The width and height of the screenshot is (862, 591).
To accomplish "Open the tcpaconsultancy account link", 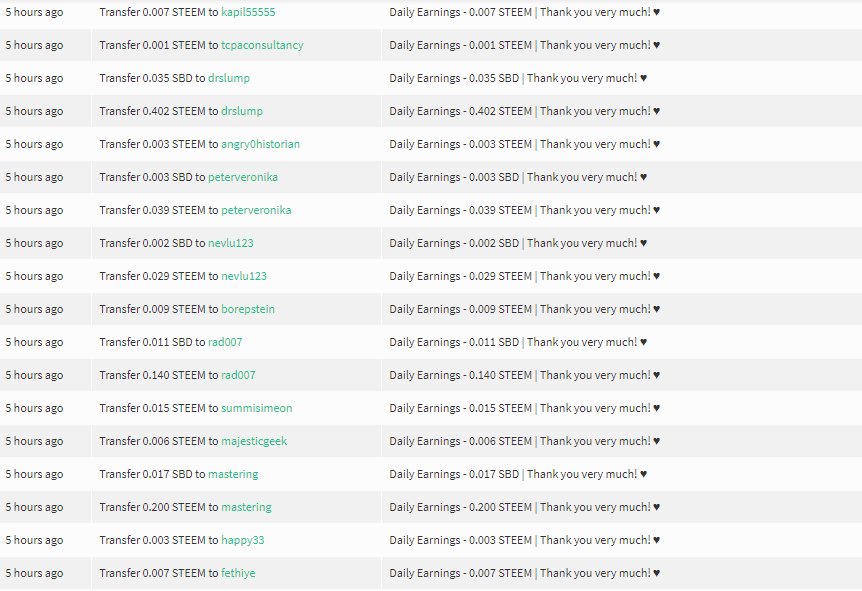I will pyautogui.click(x=262, y=45).
